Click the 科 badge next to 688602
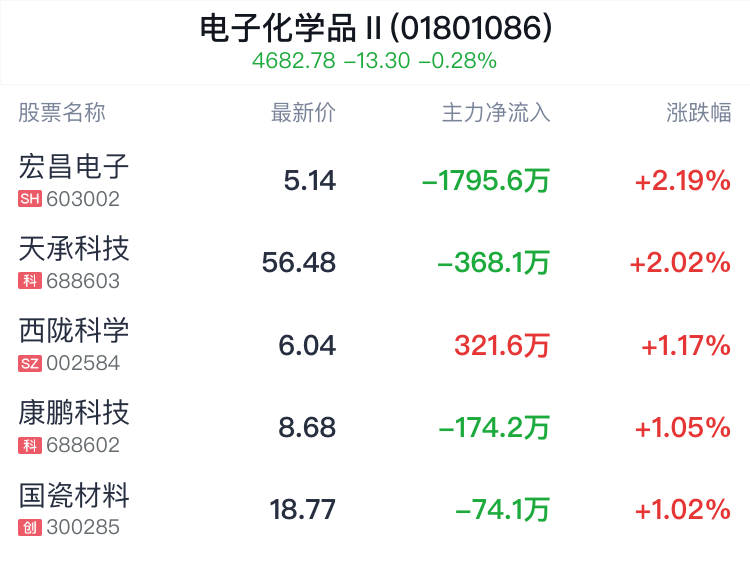750x564 pixels. pos(30,445)
